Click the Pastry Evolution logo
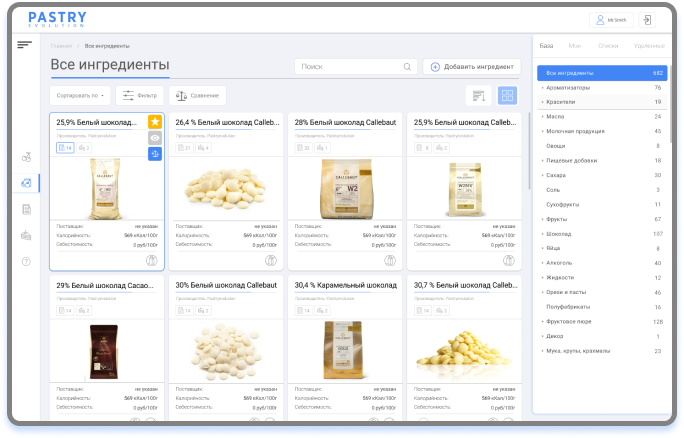This screenshot has height=438, width=684. click(x=57, y=19)
